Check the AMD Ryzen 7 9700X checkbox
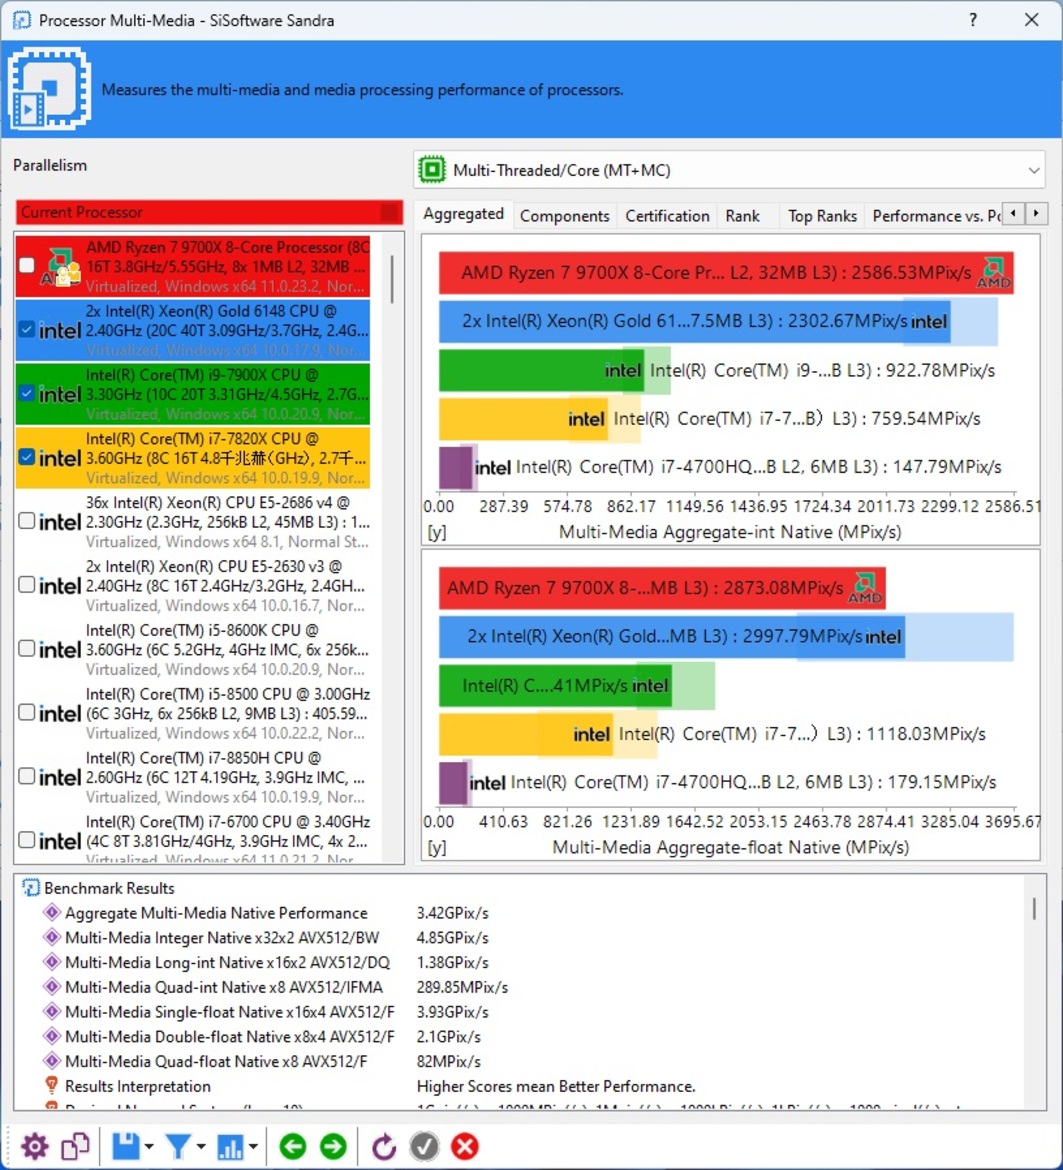This screenshot has height=1170, width=1063. pyautogui.click(x=27, y=265)
